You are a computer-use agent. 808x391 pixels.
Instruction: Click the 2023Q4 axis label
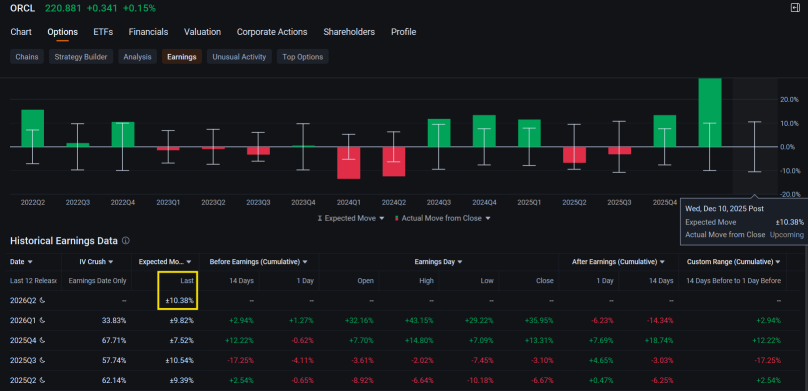(x=304, y=202)
